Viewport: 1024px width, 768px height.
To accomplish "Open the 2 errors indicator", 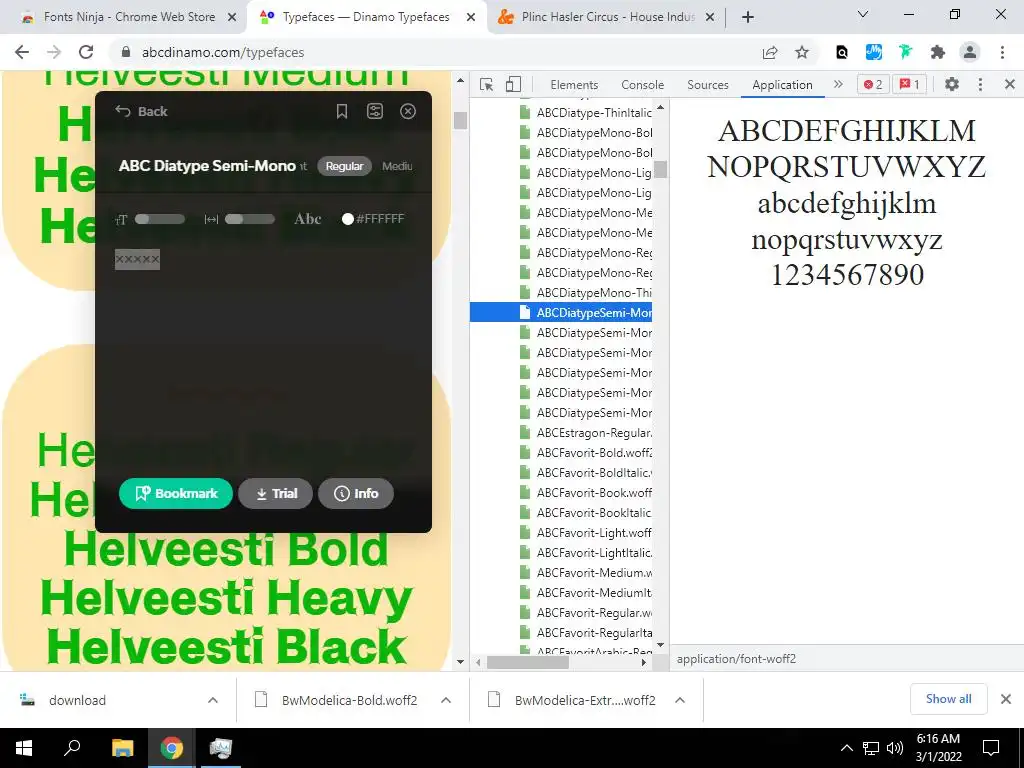I will pyautogui.click(x=873, y=84).
